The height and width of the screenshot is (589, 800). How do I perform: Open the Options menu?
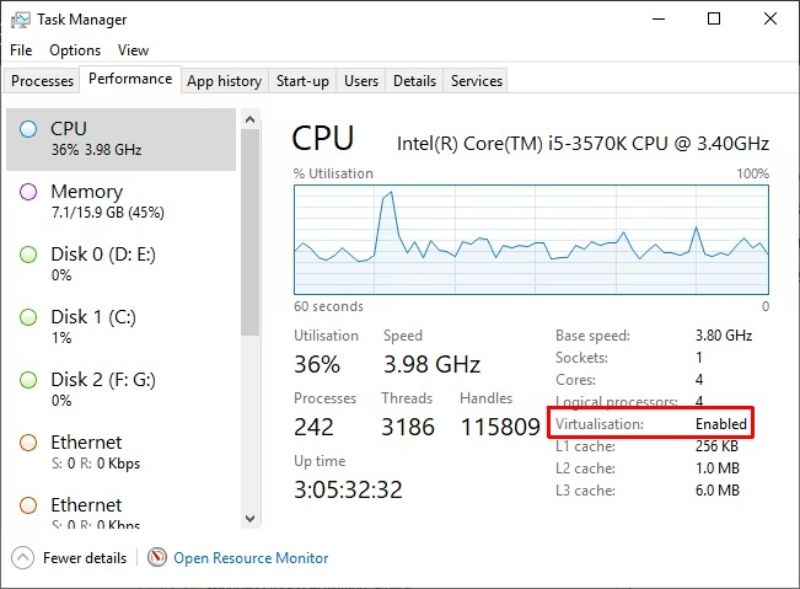75,50
